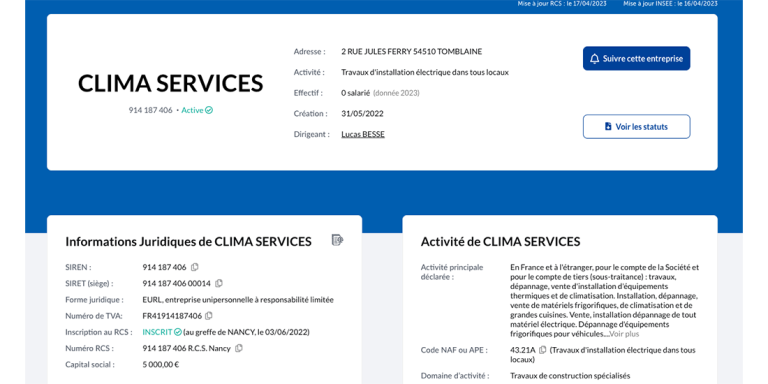The width and height of the screenshot is (768, 384).
Task: Click the bell icon in Suivre cette entreprise
Action: [595, 59]
